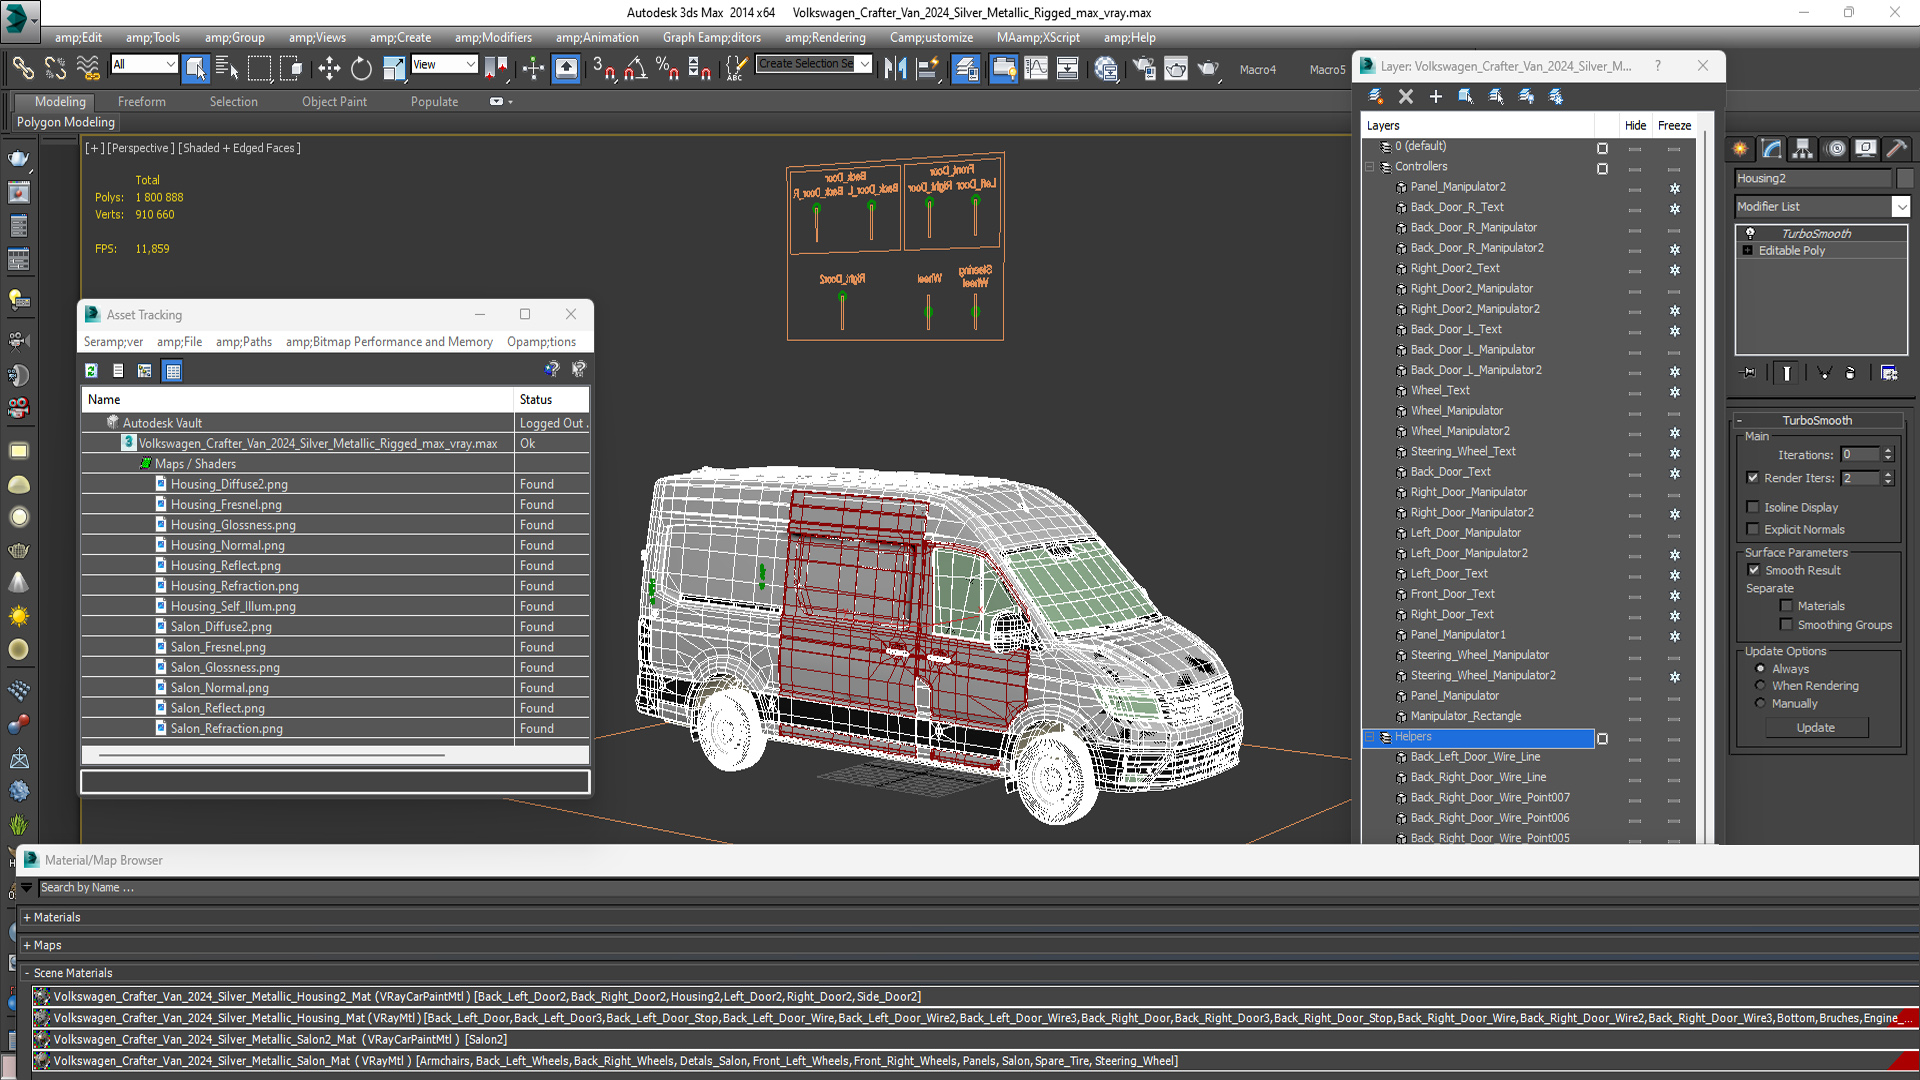Expand the Maps section in browser
Image resolution: width=1920 pixels, height=1080 pixels.
(27, 945)
